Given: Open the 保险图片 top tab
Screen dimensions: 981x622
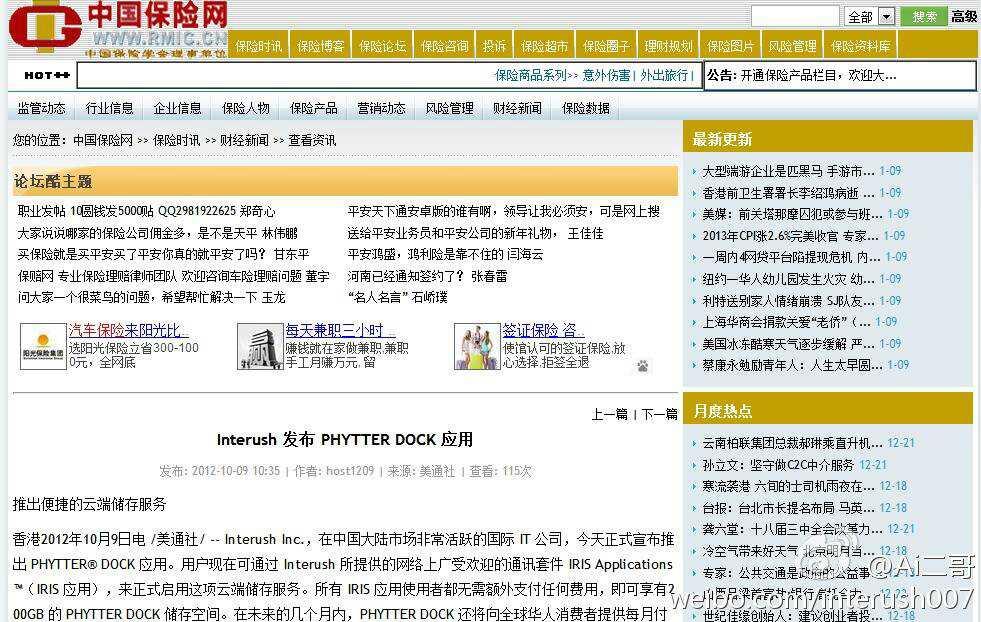Looking at the screenshot, I should pos(730,46).
